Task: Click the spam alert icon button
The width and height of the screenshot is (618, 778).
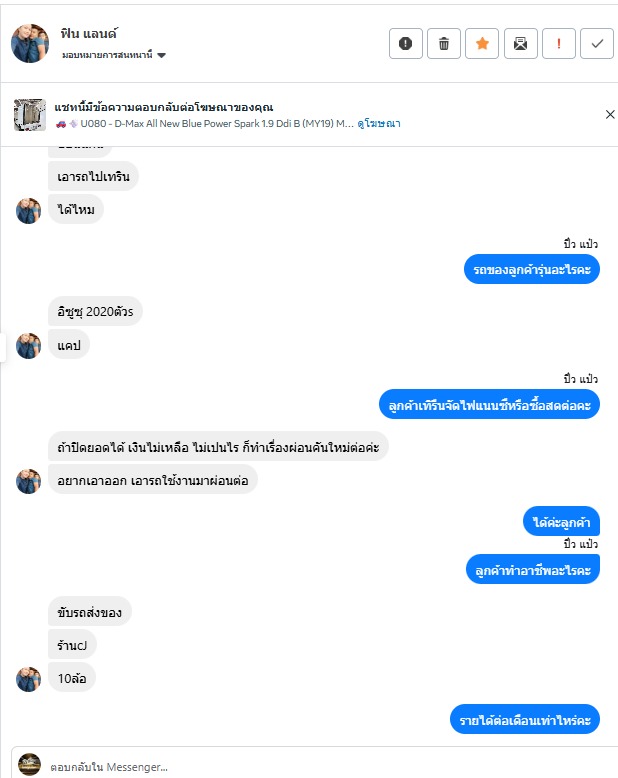Action: pyautogui.click(x=405, y=43)
